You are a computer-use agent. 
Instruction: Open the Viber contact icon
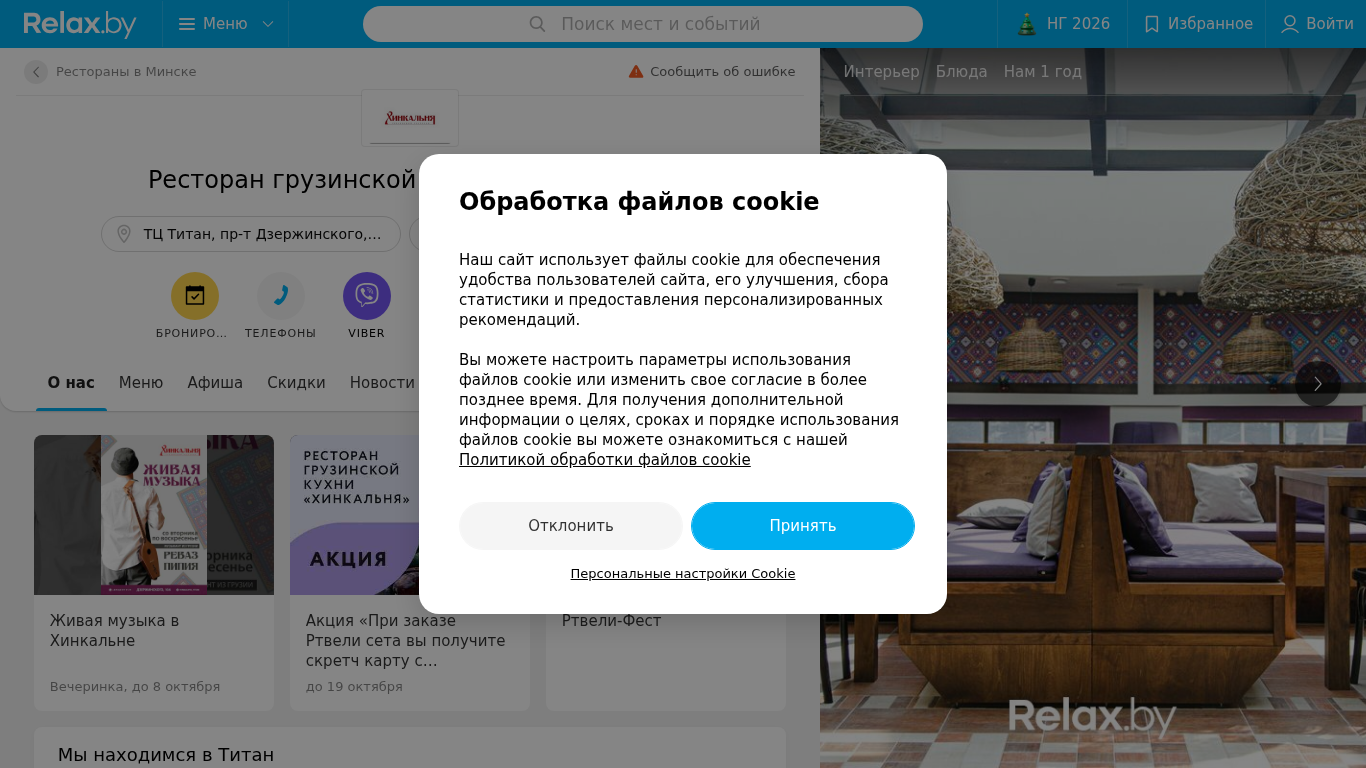click(x=367, y=296)
